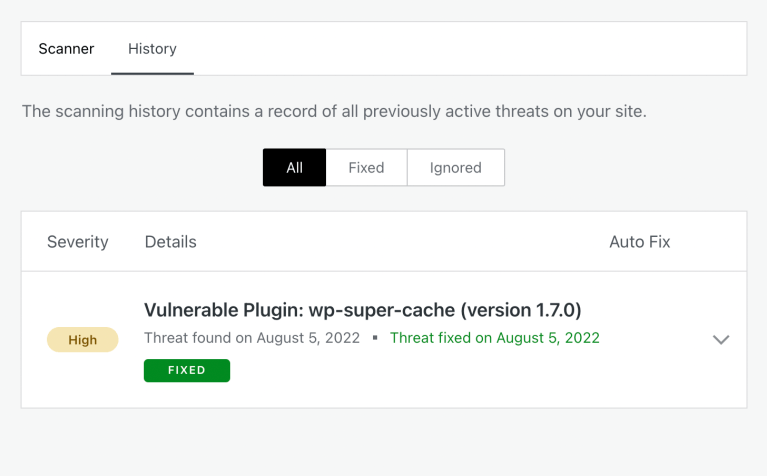Show only Ignored threats
The height and width of the screenshot is (476, 767).
[x=455, y=168]
